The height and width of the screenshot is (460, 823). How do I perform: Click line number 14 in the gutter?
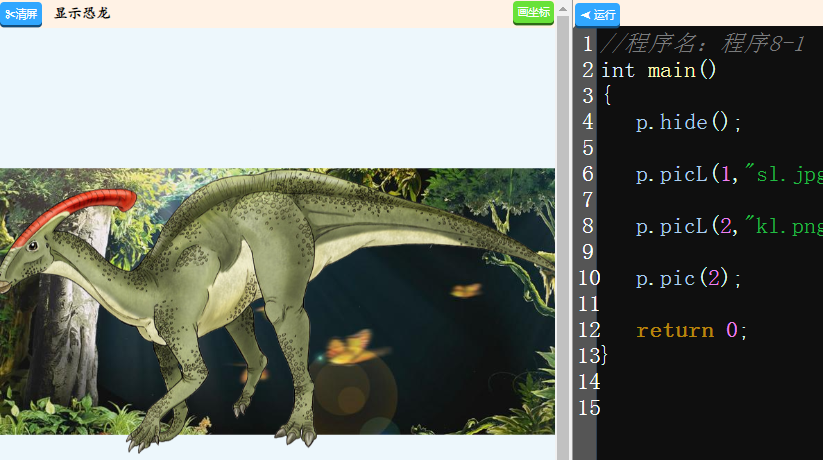589,382
